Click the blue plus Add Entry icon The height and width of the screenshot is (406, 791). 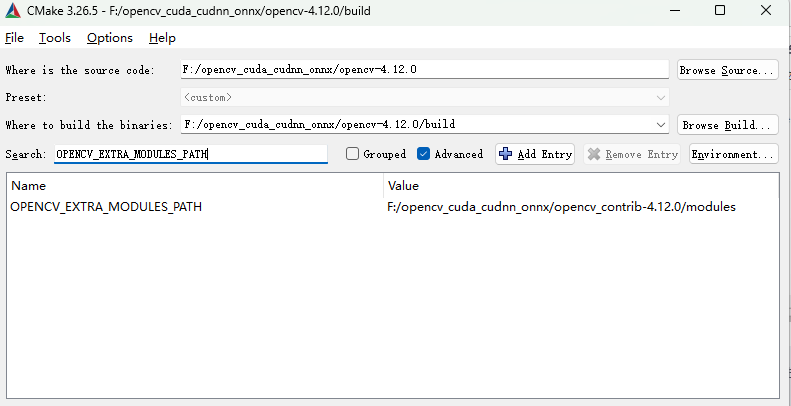pyautogui.click(x=506, y=154)
